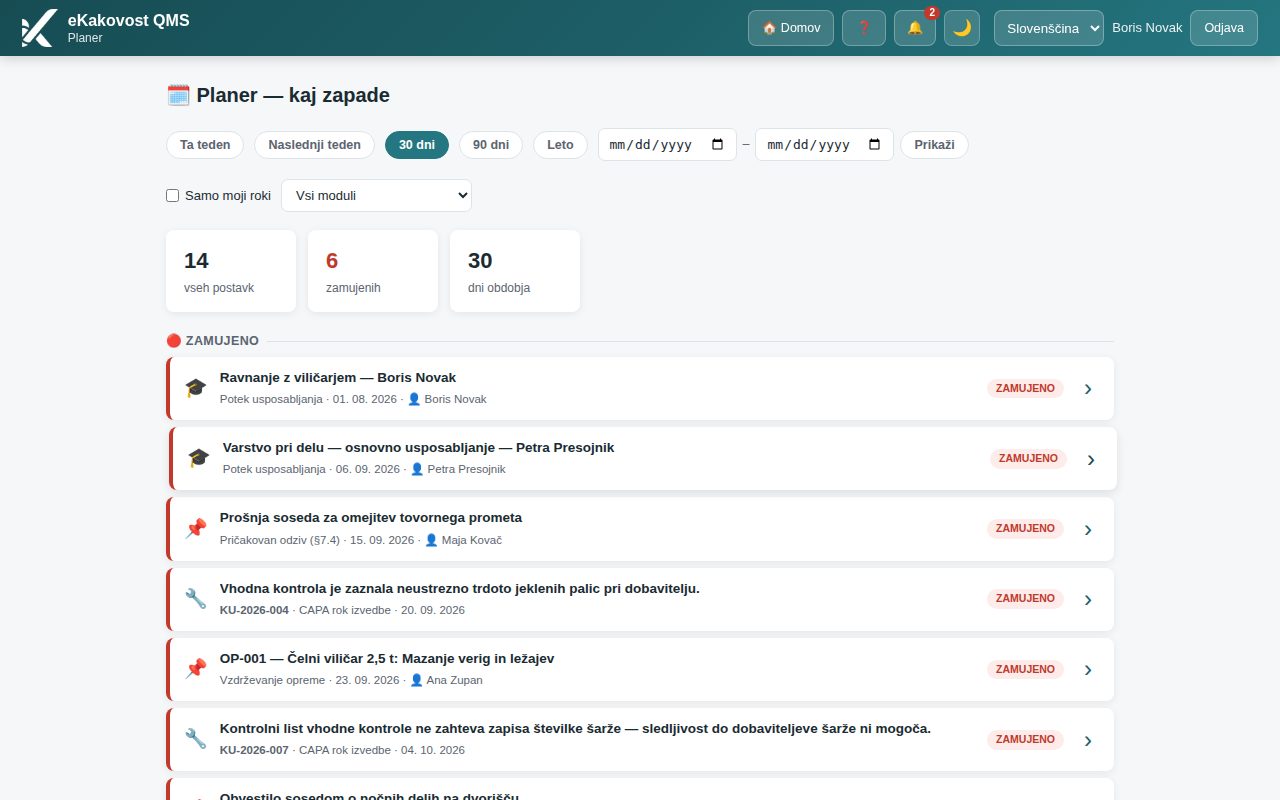Click ZAMUJENO badge on Prošnja soseda row
Screen dimensions: 1280x800
1025,528
